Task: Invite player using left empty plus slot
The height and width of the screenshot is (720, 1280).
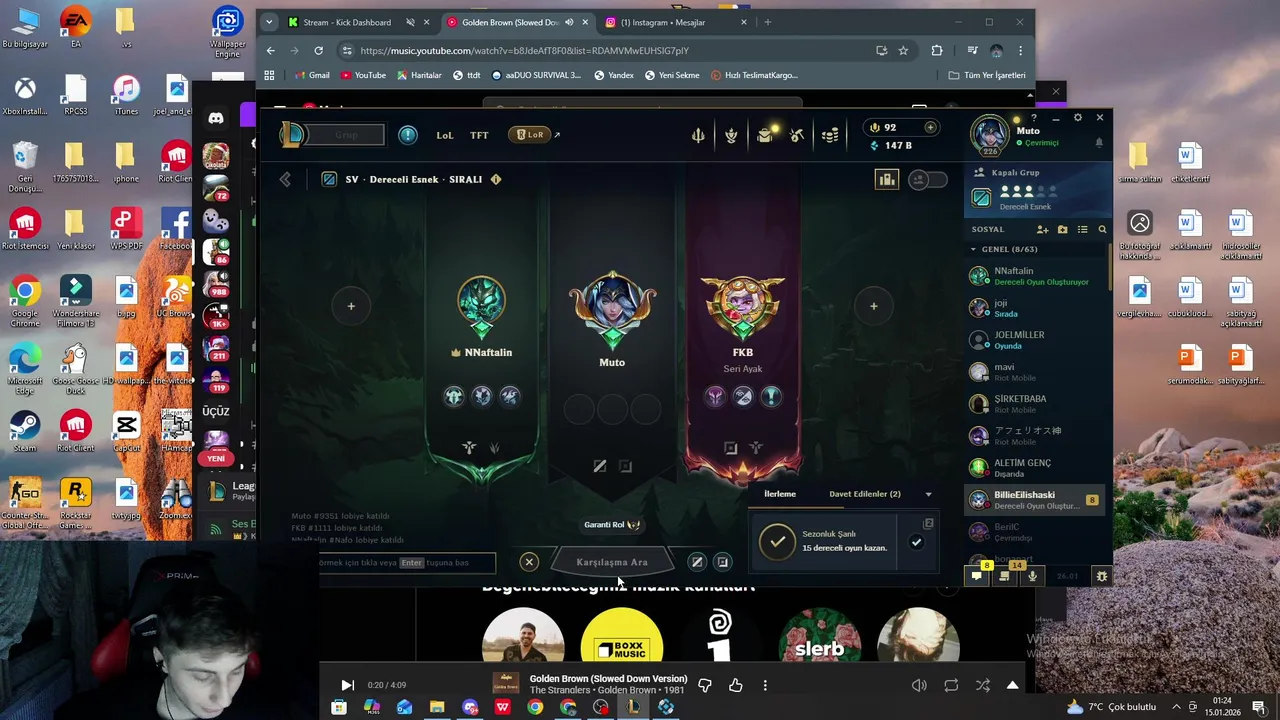Action: point(351,306)
